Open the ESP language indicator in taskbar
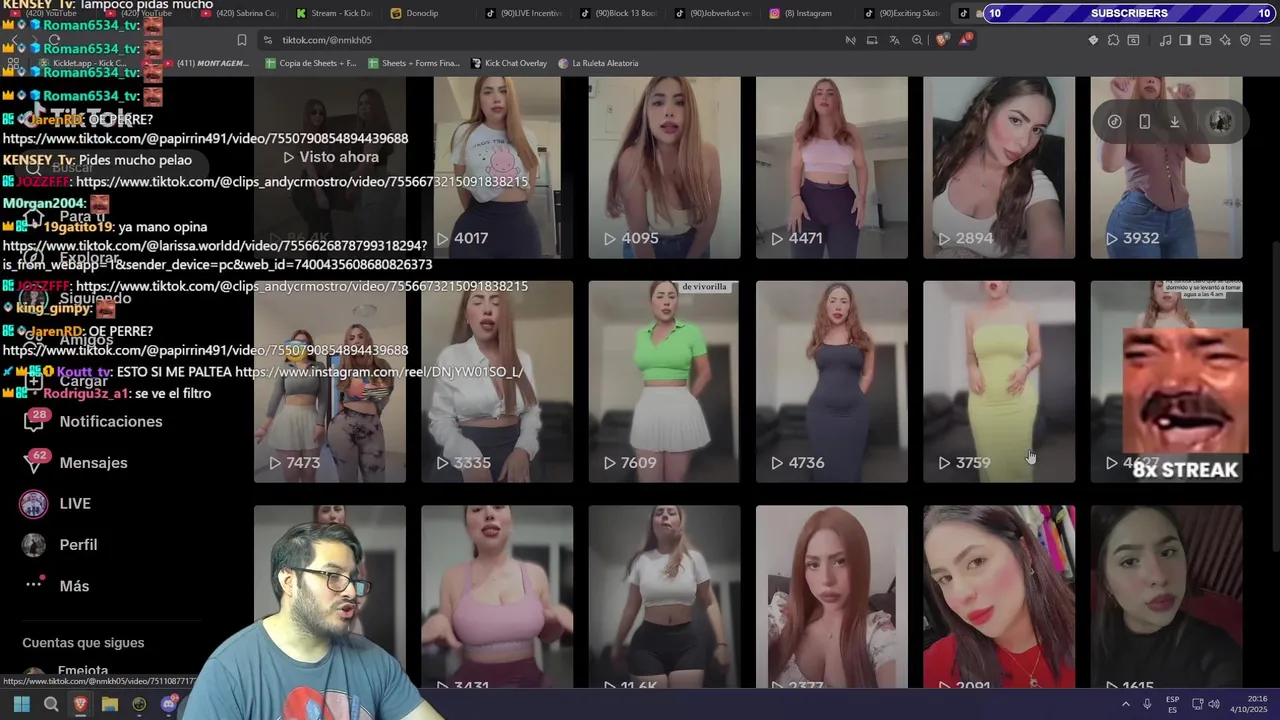 pos(1173,704)
